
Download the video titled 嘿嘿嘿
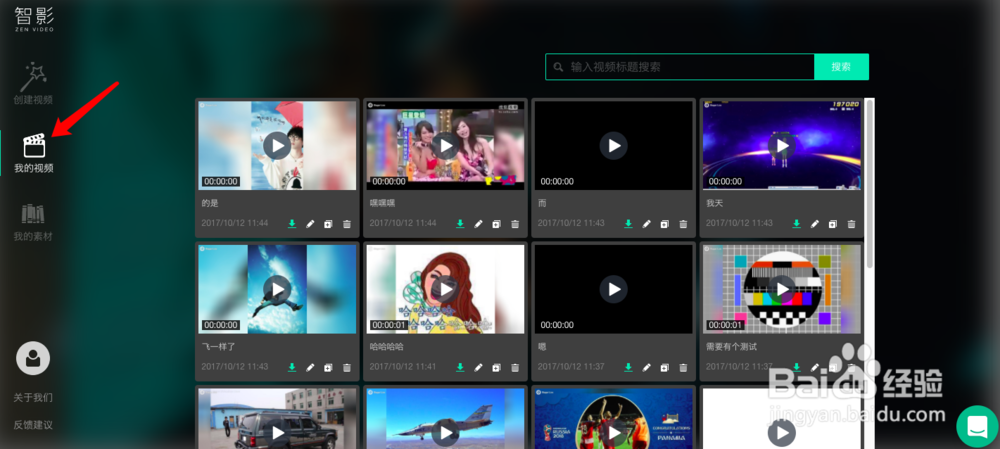pyautogui.click(x=460, y=224)
